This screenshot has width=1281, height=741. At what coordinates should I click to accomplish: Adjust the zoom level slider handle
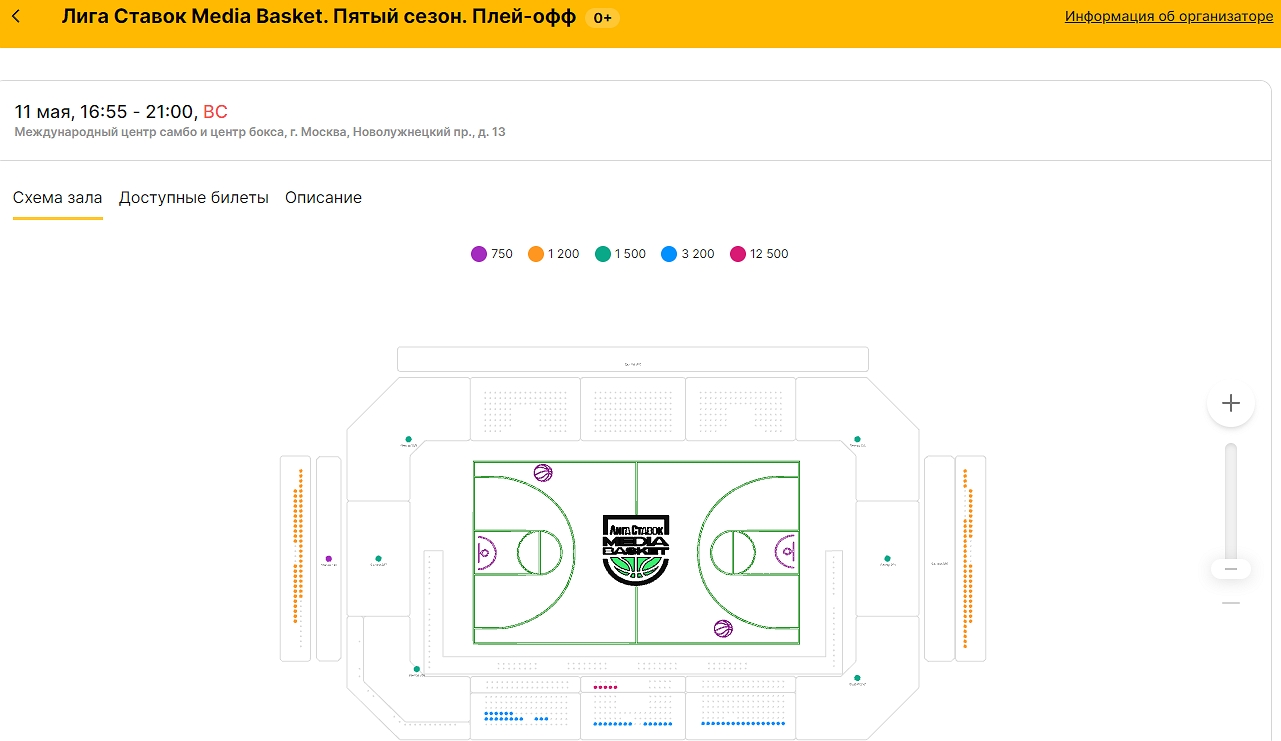1231,568
